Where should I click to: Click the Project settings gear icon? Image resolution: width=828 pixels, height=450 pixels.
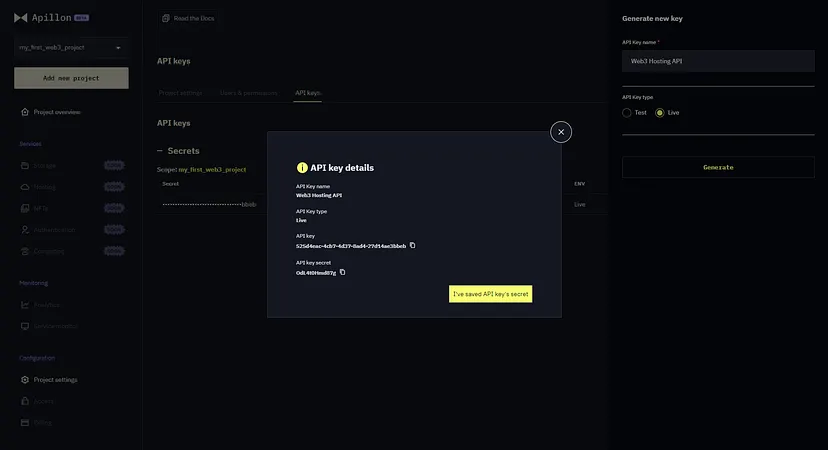click(25, 380)
